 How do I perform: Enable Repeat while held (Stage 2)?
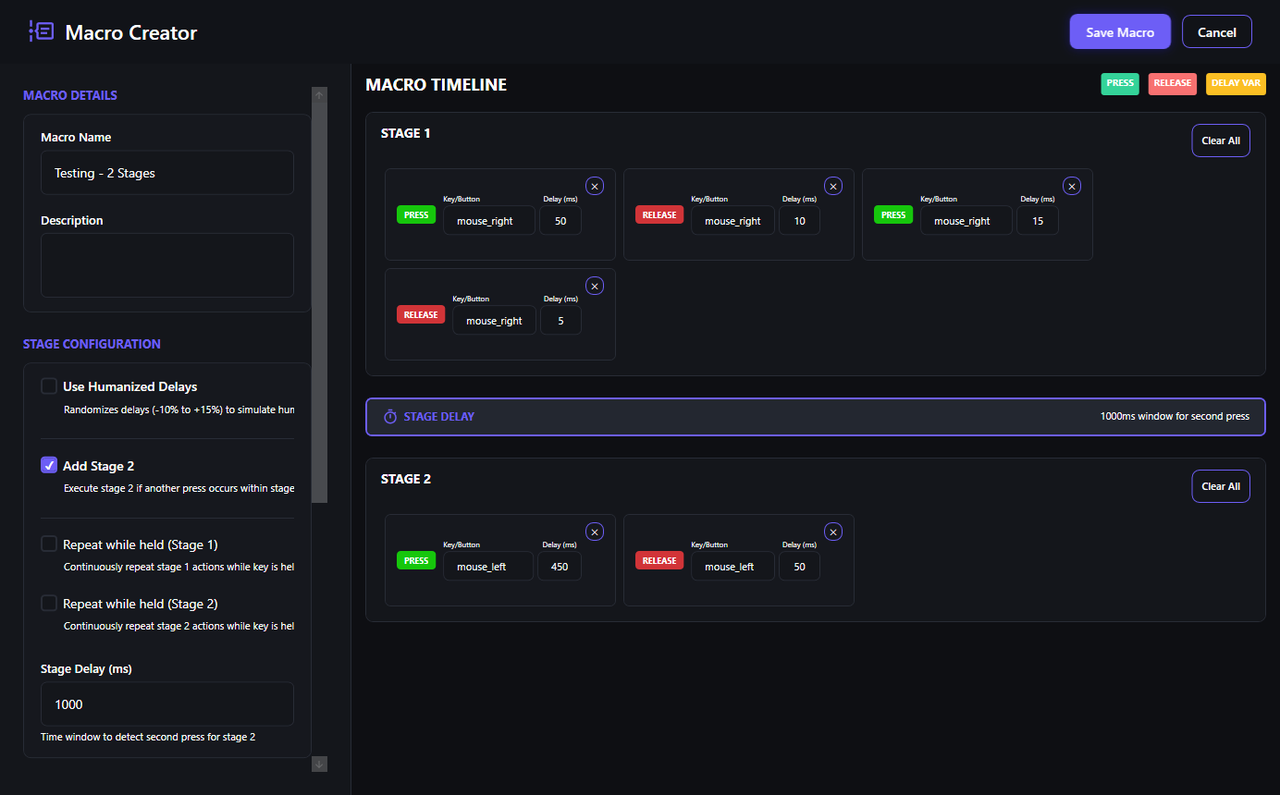(49, 603)
